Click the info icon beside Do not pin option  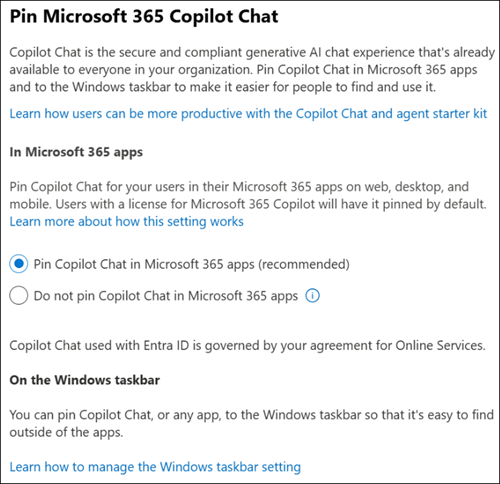[312, 296]
